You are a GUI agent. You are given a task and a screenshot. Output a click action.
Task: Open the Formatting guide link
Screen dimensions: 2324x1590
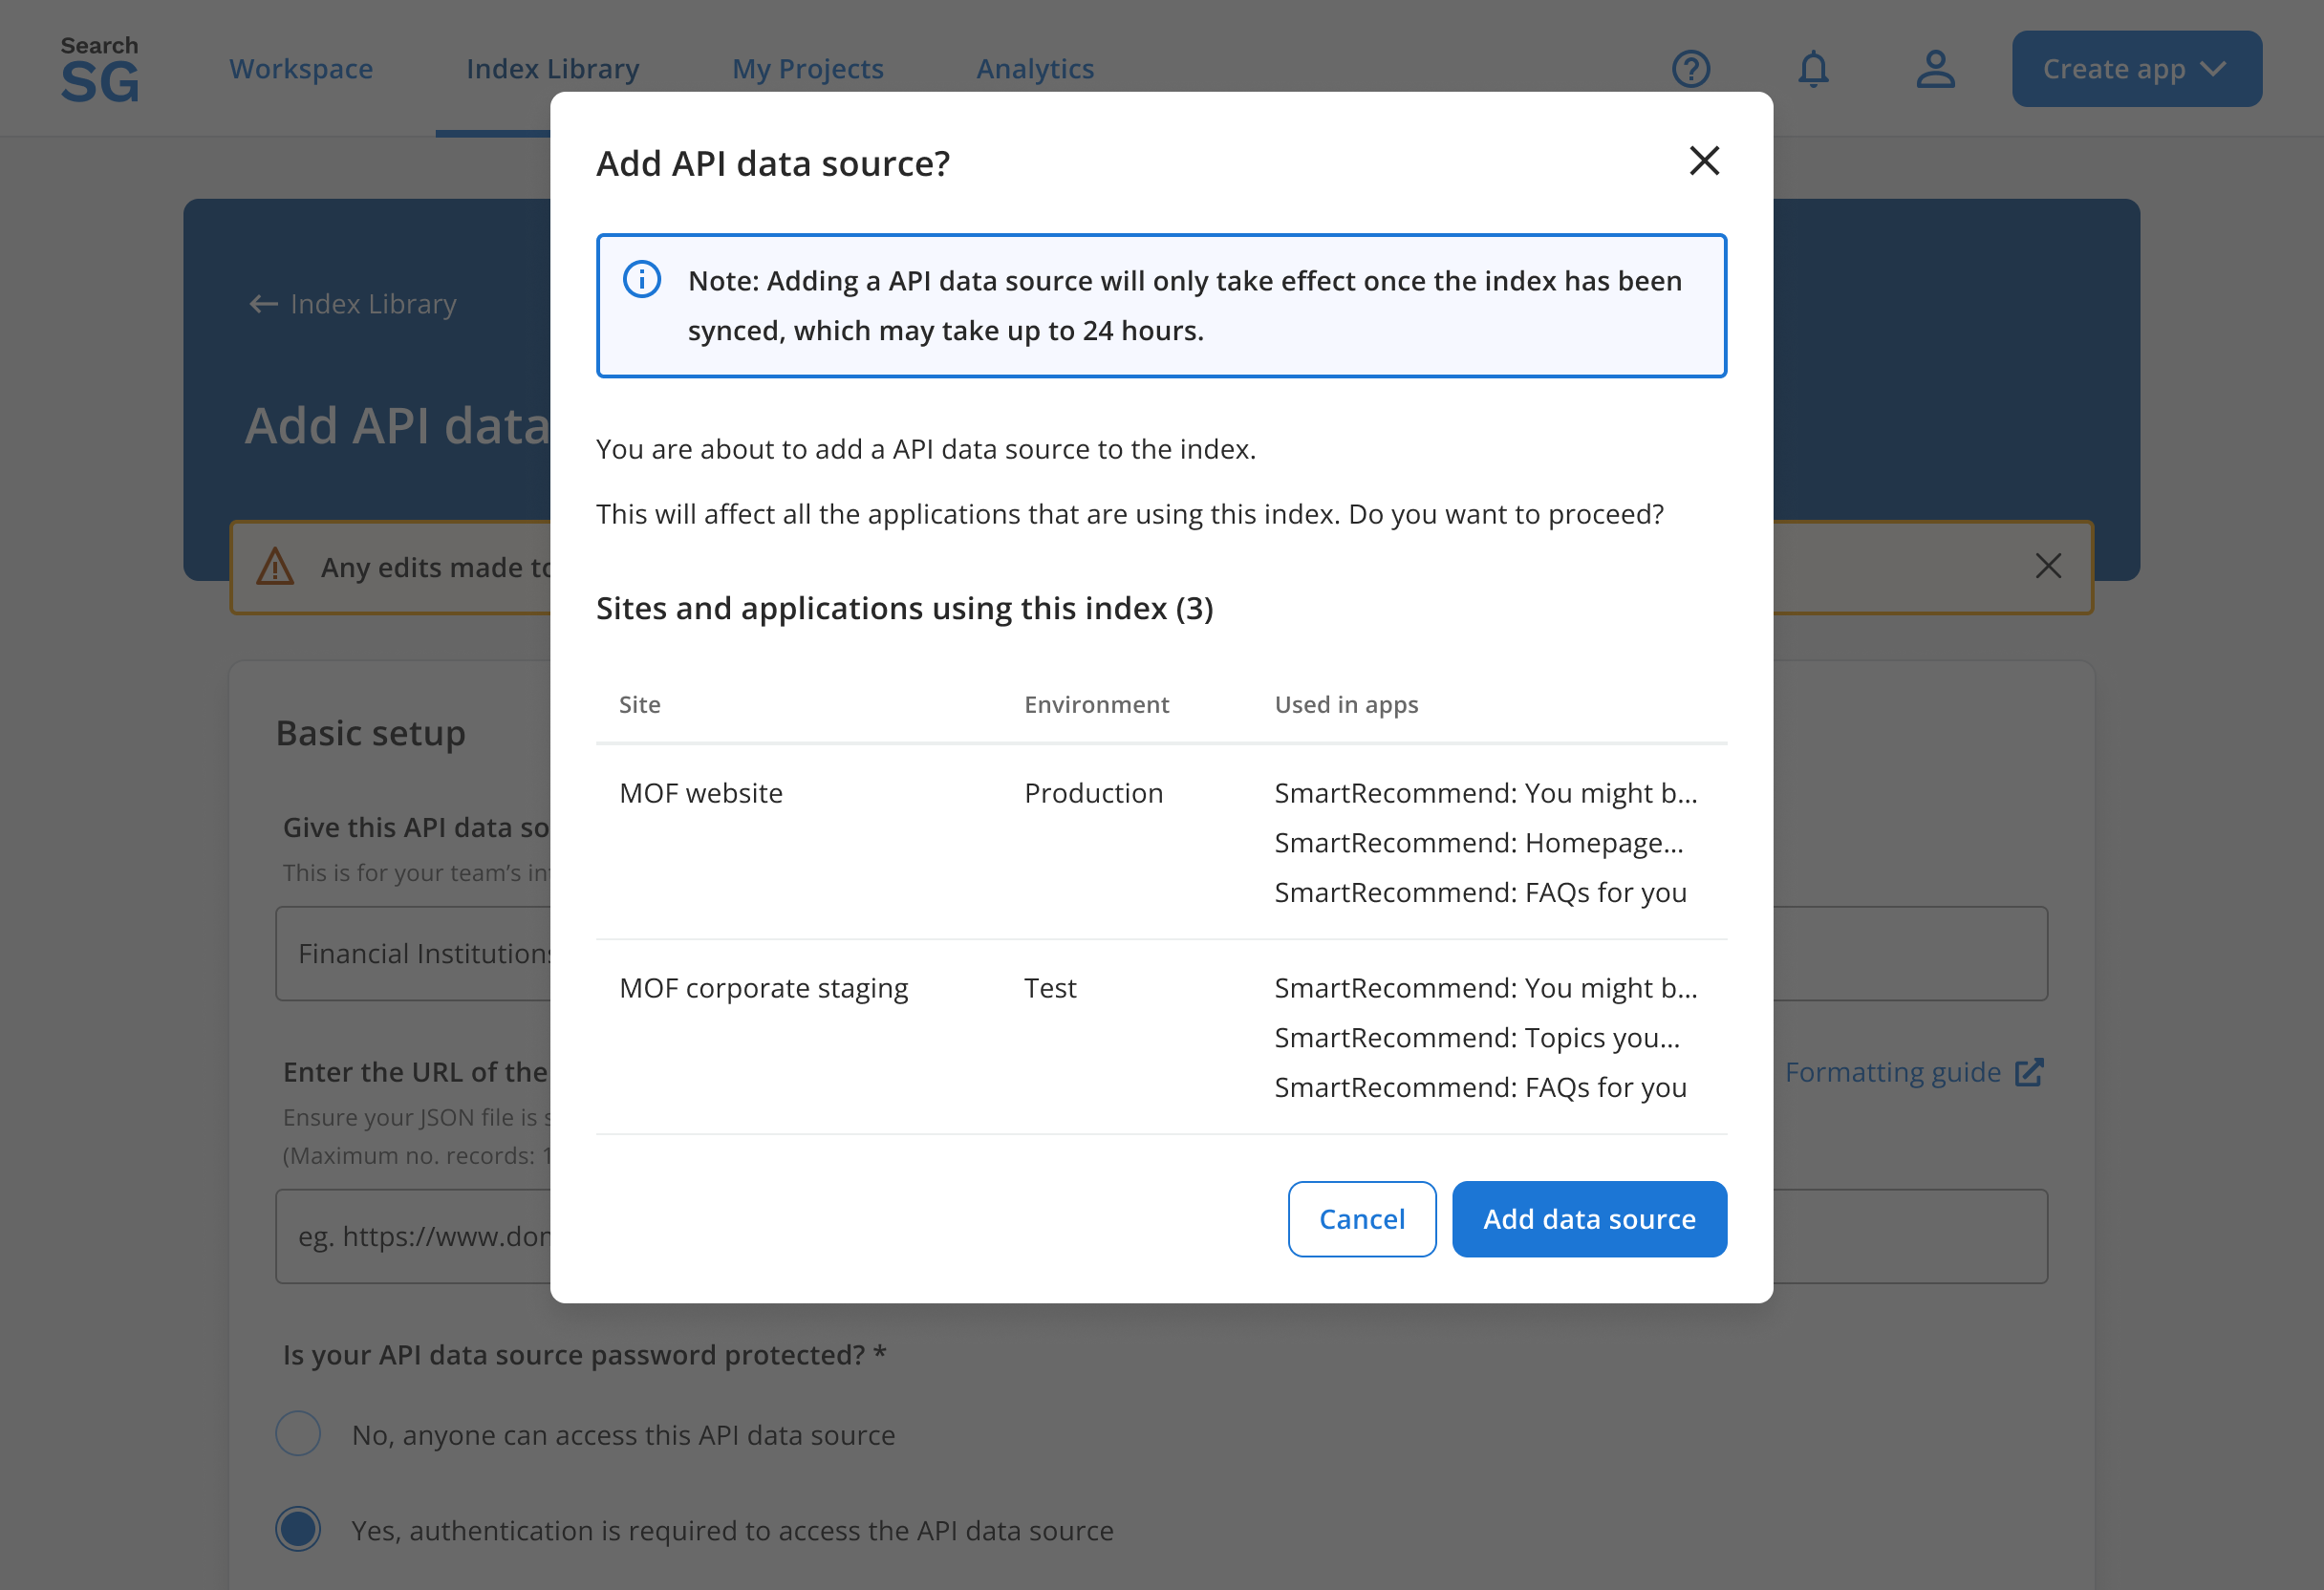1893,1072
